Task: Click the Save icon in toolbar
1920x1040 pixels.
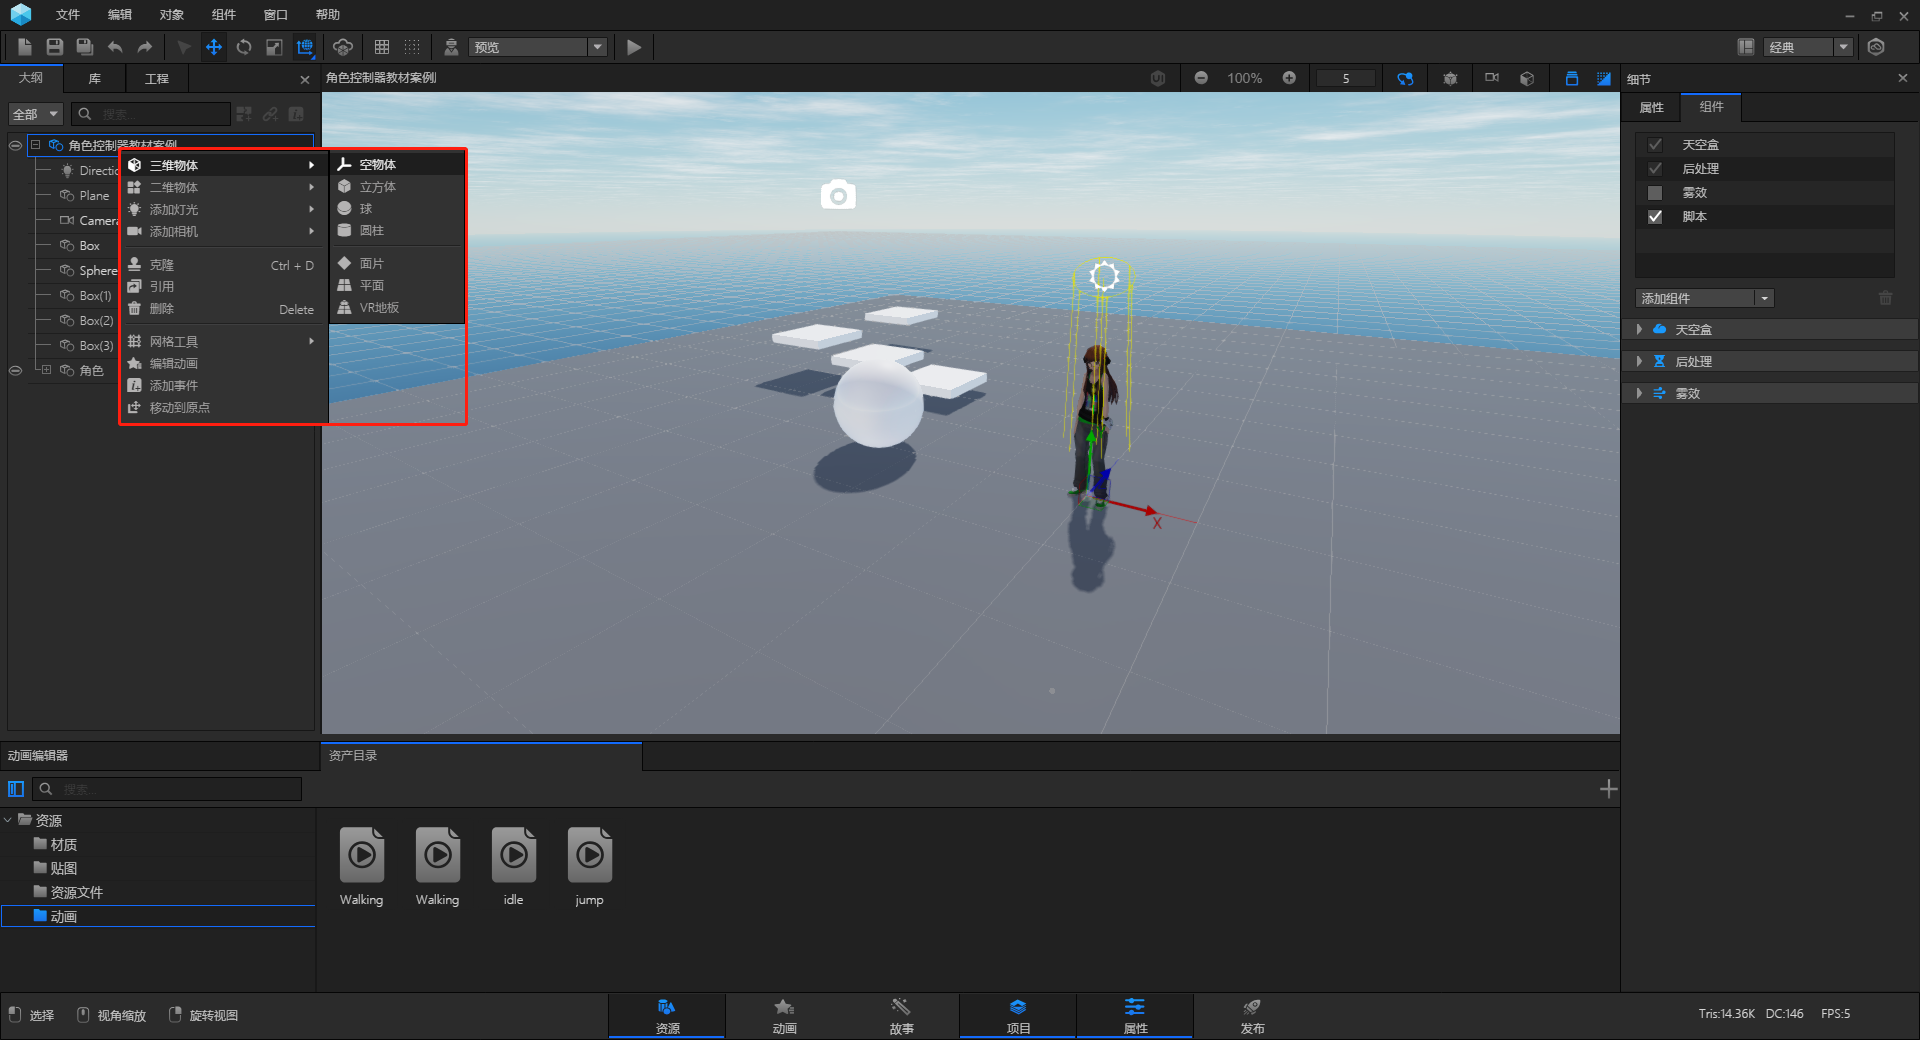Action: 55,47
